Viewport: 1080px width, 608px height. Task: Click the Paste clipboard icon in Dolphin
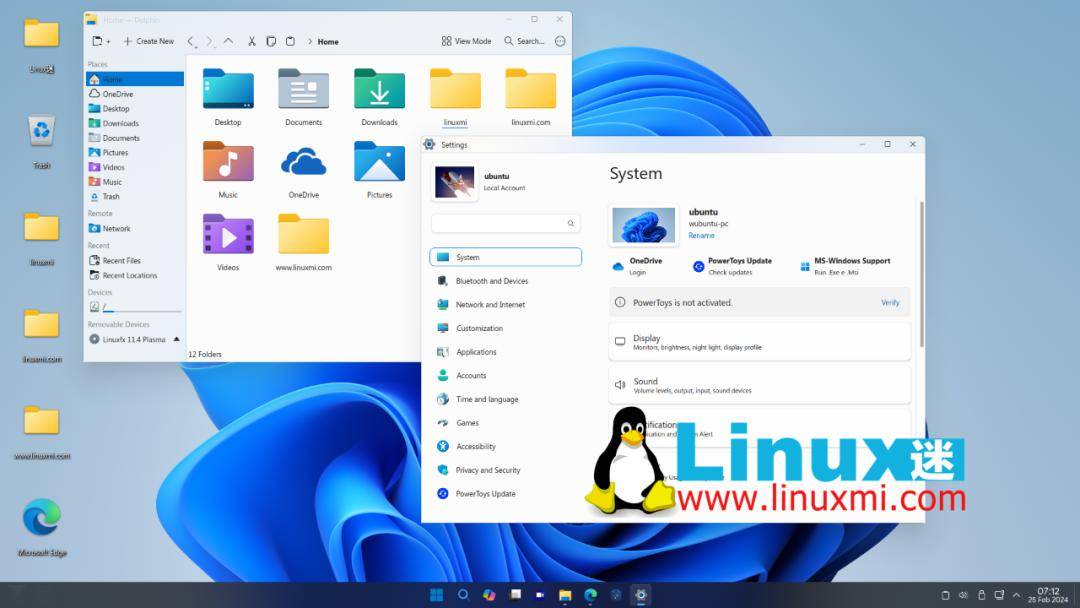tap(288, 41)
